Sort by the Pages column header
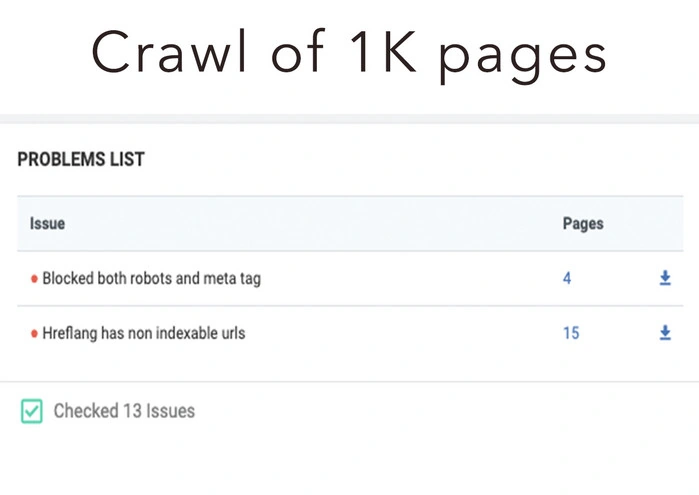 click(x=582, y=224)
